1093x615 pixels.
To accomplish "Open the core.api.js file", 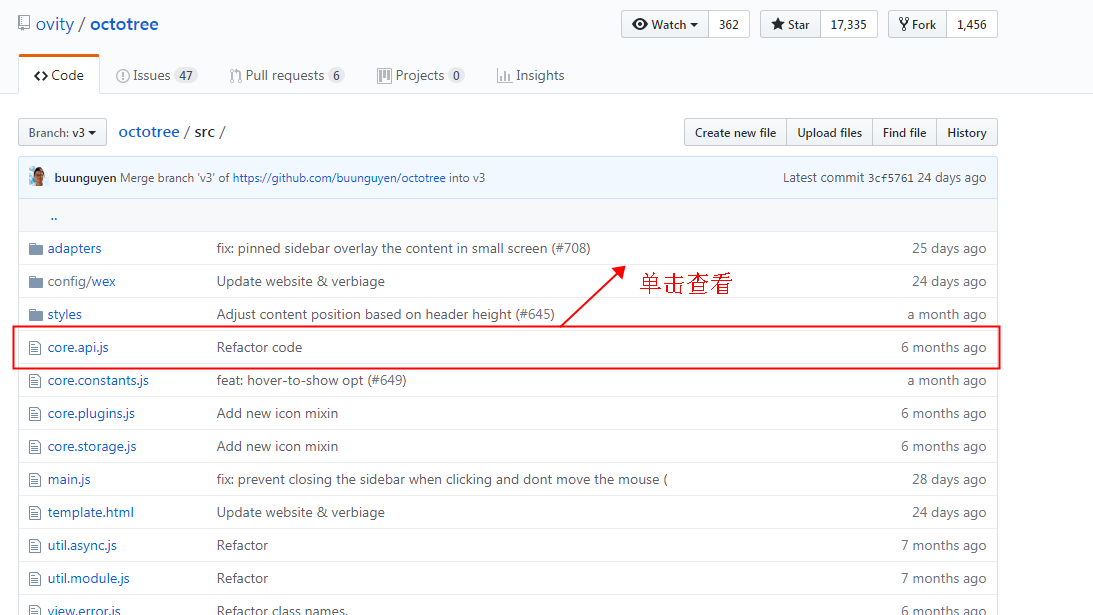I will click(78, 347).
